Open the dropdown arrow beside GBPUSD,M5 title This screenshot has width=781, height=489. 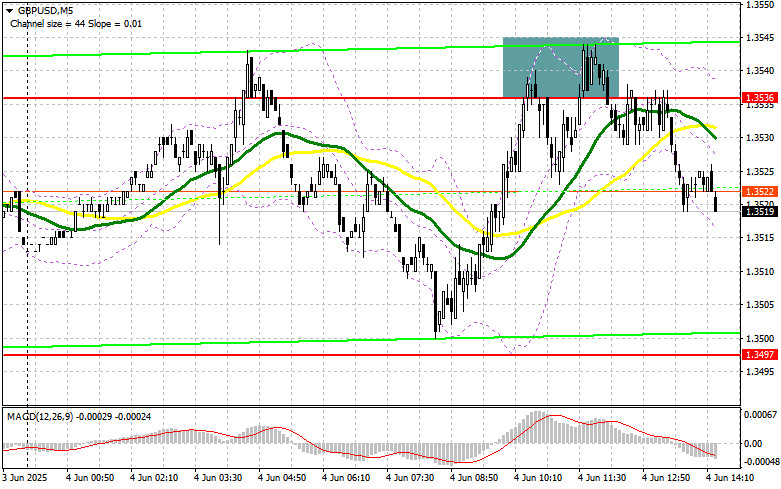pyautogui.click(x=9, y=10)
